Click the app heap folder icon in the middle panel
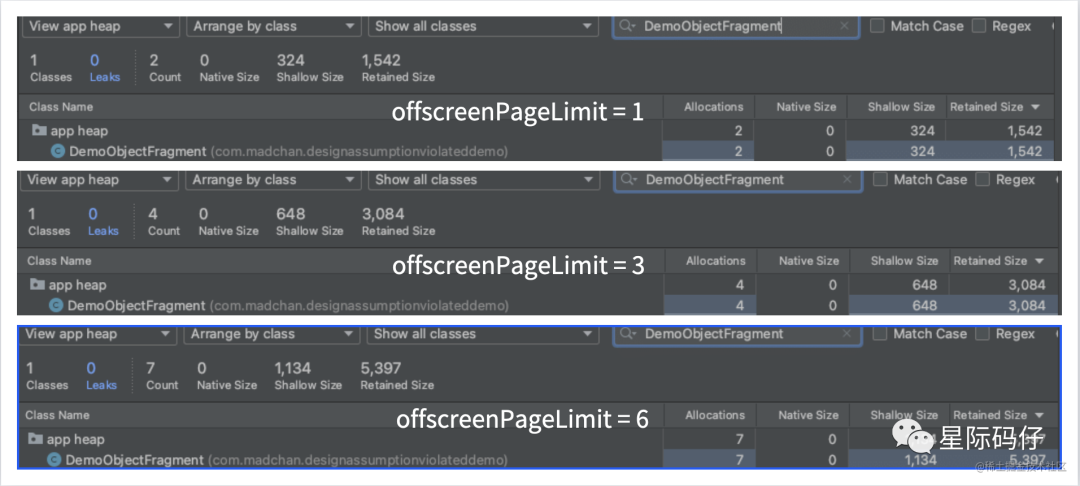Screen dimensions: 1080x486 click(38, 284)
